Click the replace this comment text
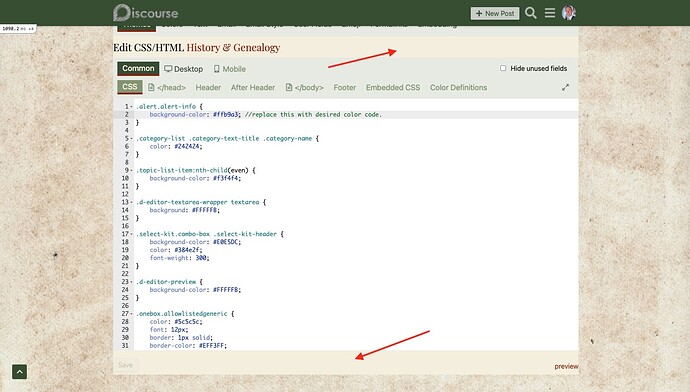The height and width of the screenshot is (392, 690). pyautogui.click(x=313, y=114)
